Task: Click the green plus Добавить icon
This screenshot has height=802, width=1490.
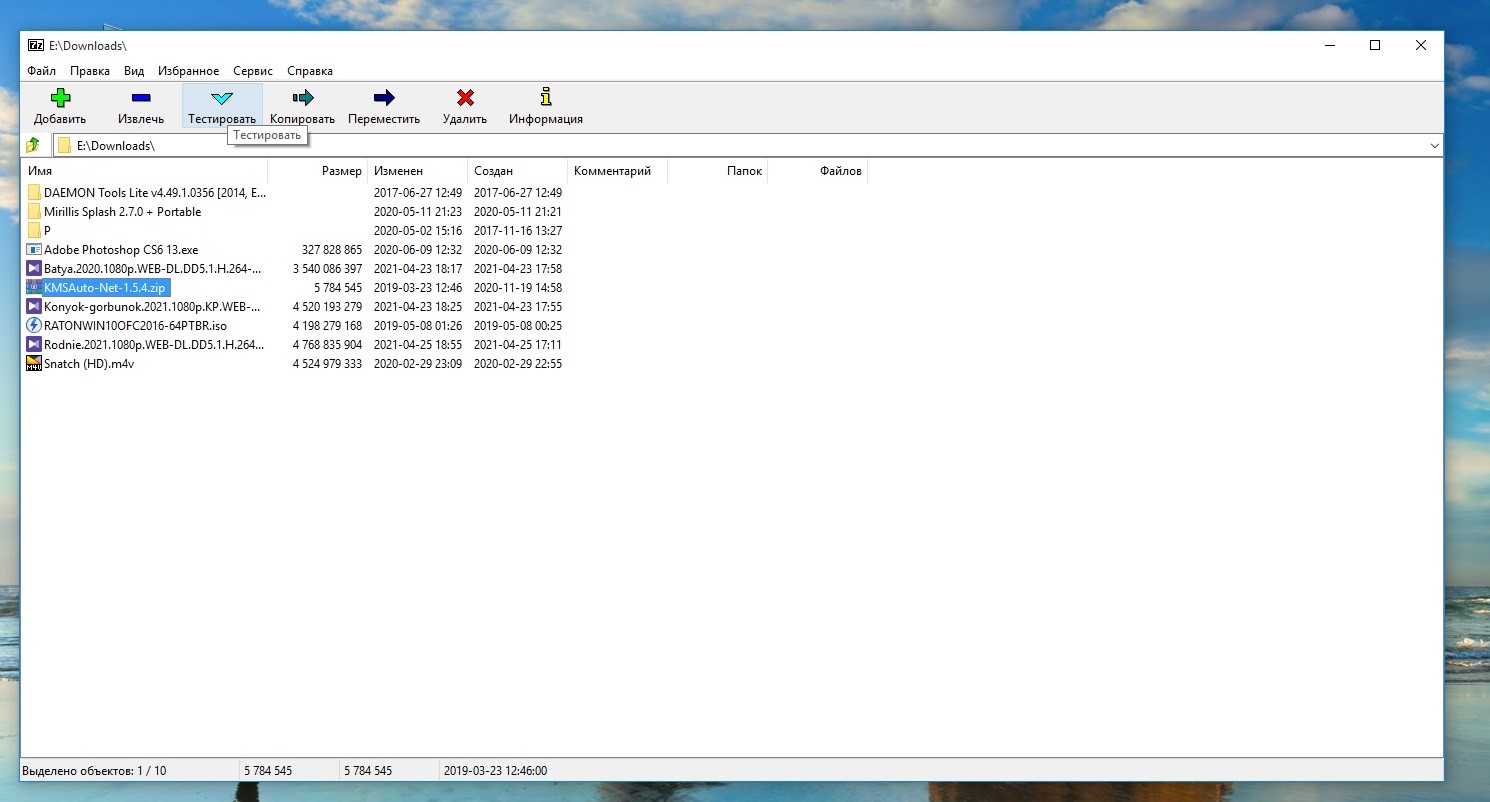Action: click(60, 98)
